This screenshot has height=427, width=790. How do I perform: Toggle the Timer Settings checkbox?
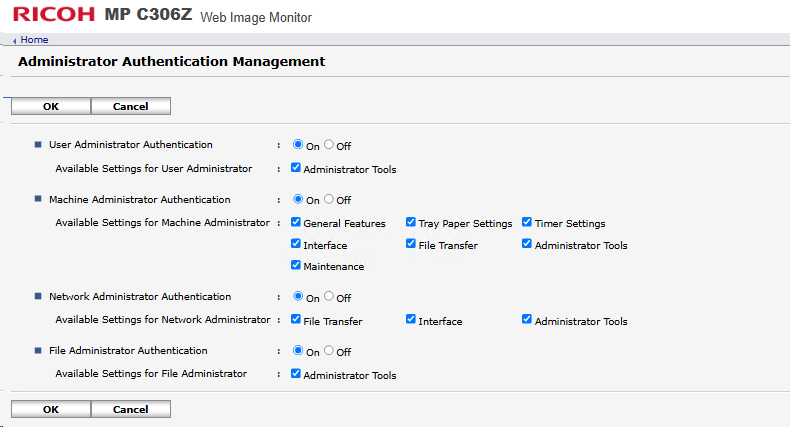click(526, 222)
